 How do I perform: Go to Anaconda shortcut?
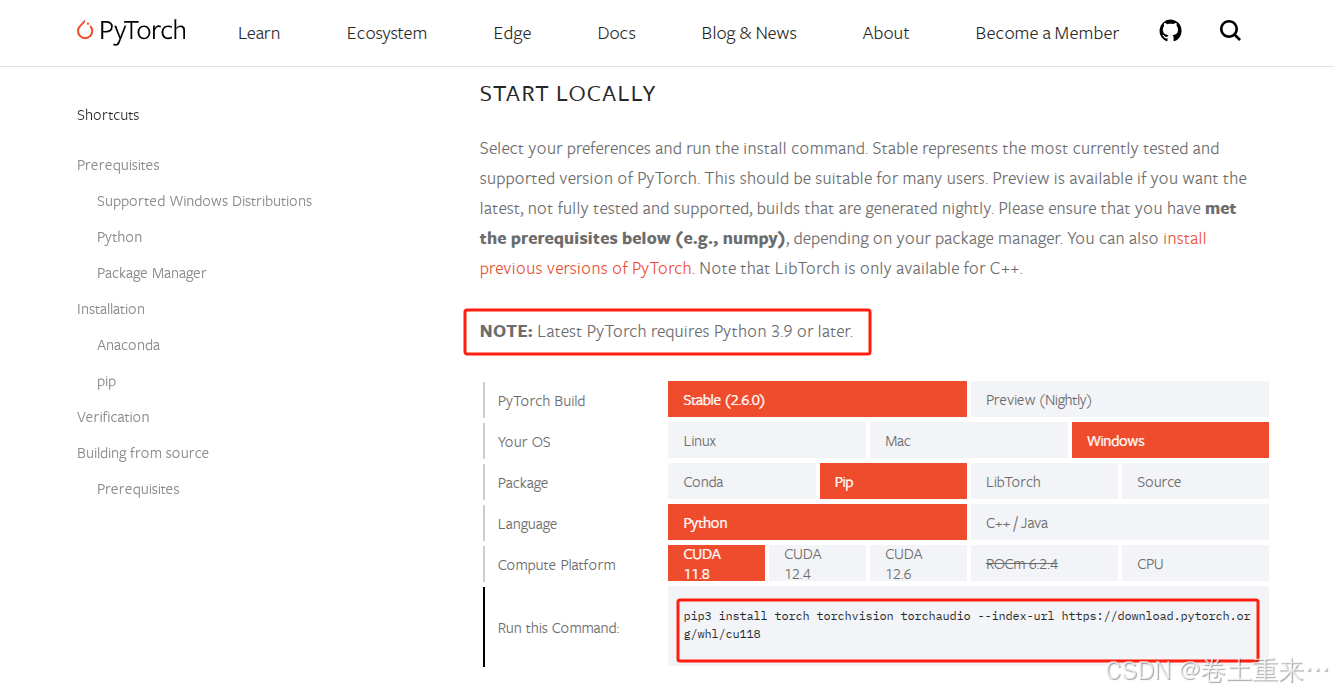tap(128, 345)
